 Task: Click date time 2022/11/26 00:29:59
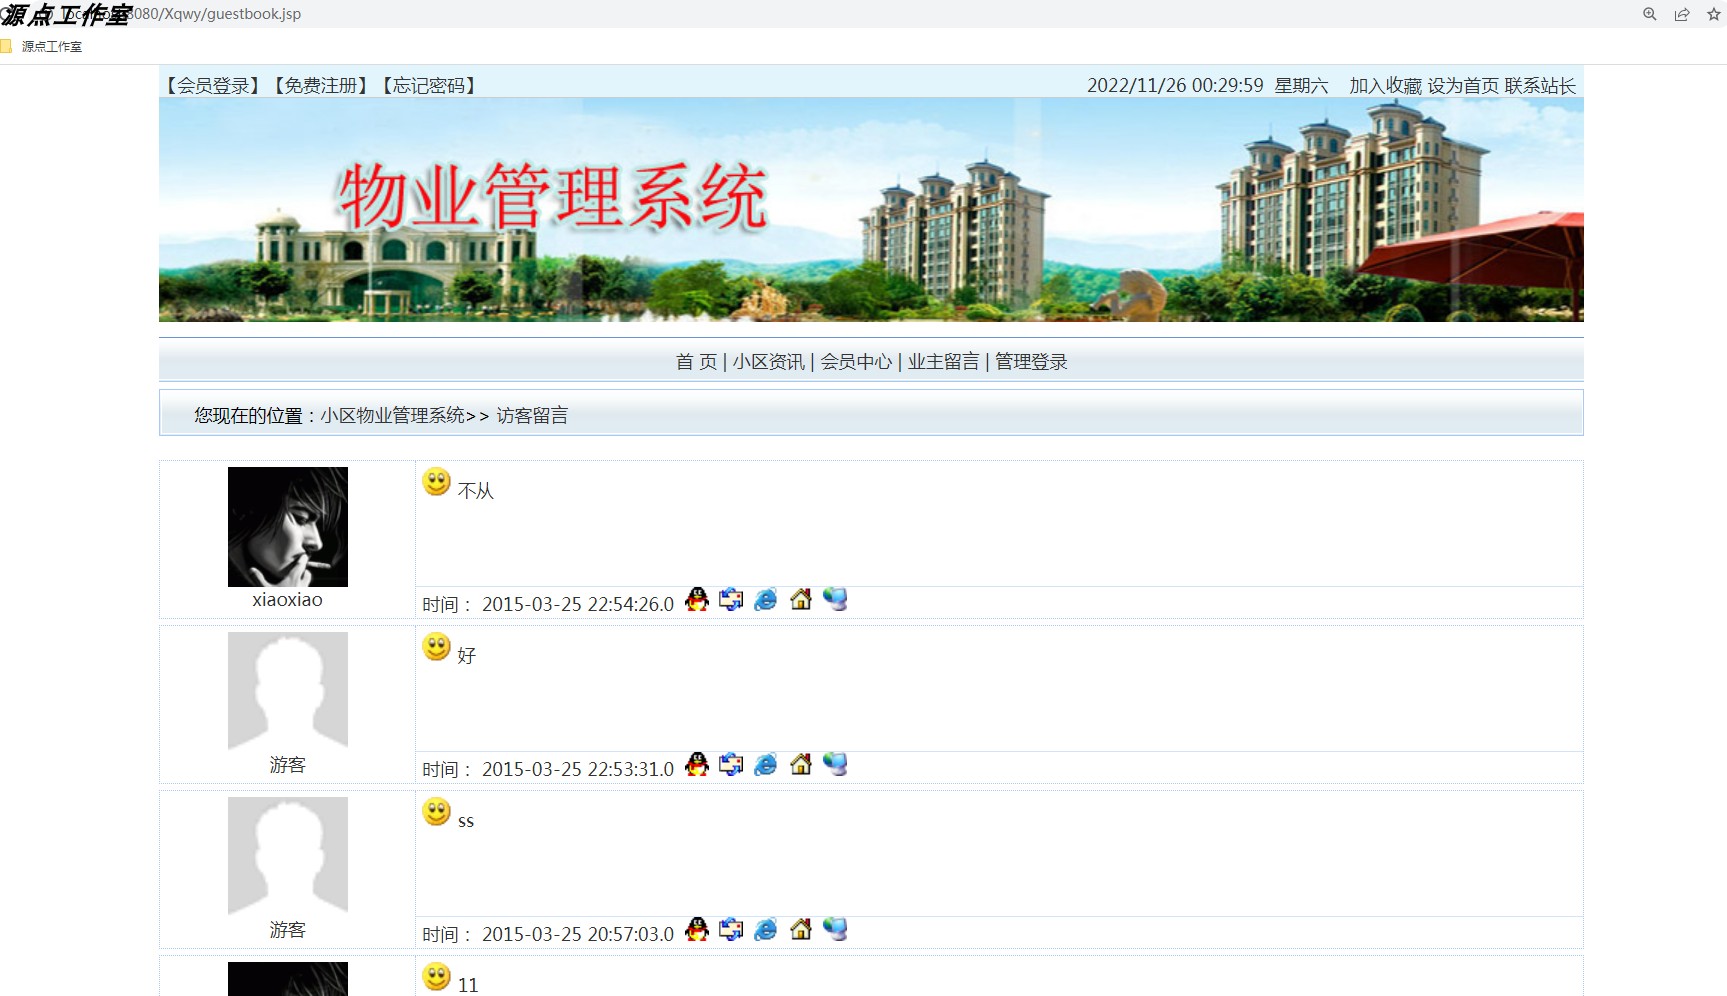click(x=1175, y=86)
